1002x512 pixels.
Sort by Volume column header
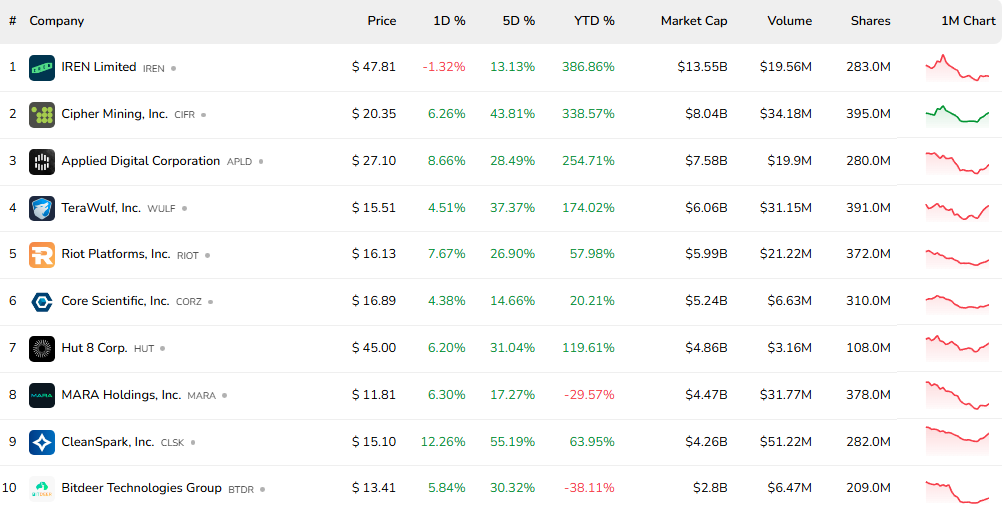tap(789, 21)
